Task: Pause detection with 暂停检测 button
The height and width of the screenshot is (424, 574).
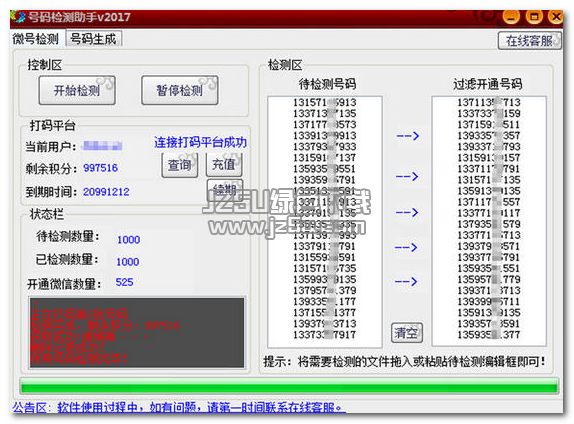Action: [180, 90]
